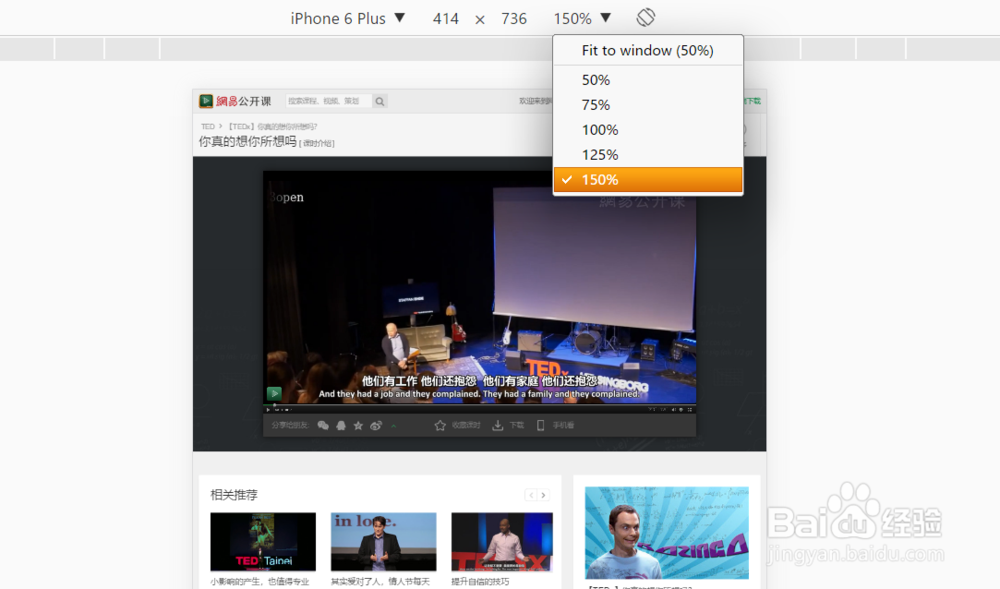
Task: Click the green play button on video
Action: [274, 393]
